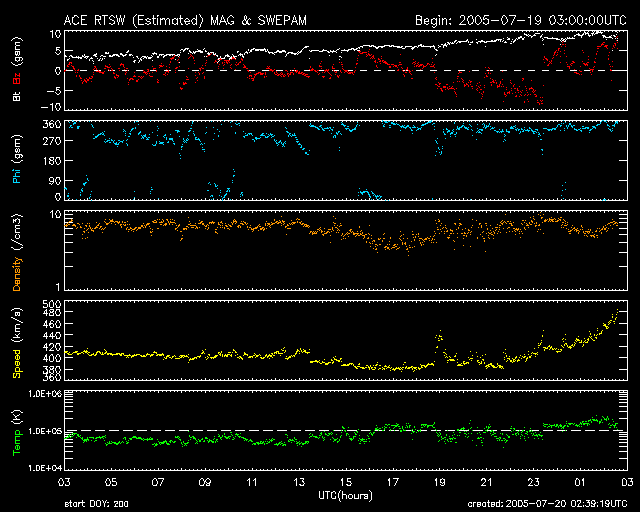Click the -10 tick on Bt Bz axis
This screenshot has height=512, width=640.
[x=49, y=107]
